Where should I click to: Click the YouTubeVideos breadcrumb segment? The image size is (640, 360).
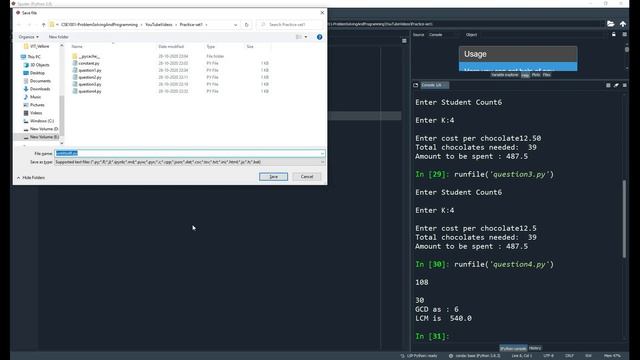[159, 24]
